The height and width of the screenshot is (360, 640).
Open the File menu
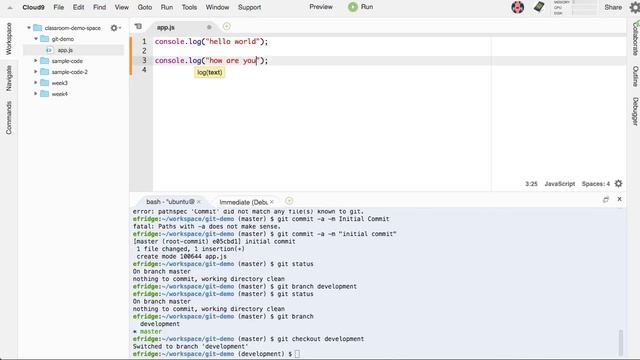coord(58,7)
